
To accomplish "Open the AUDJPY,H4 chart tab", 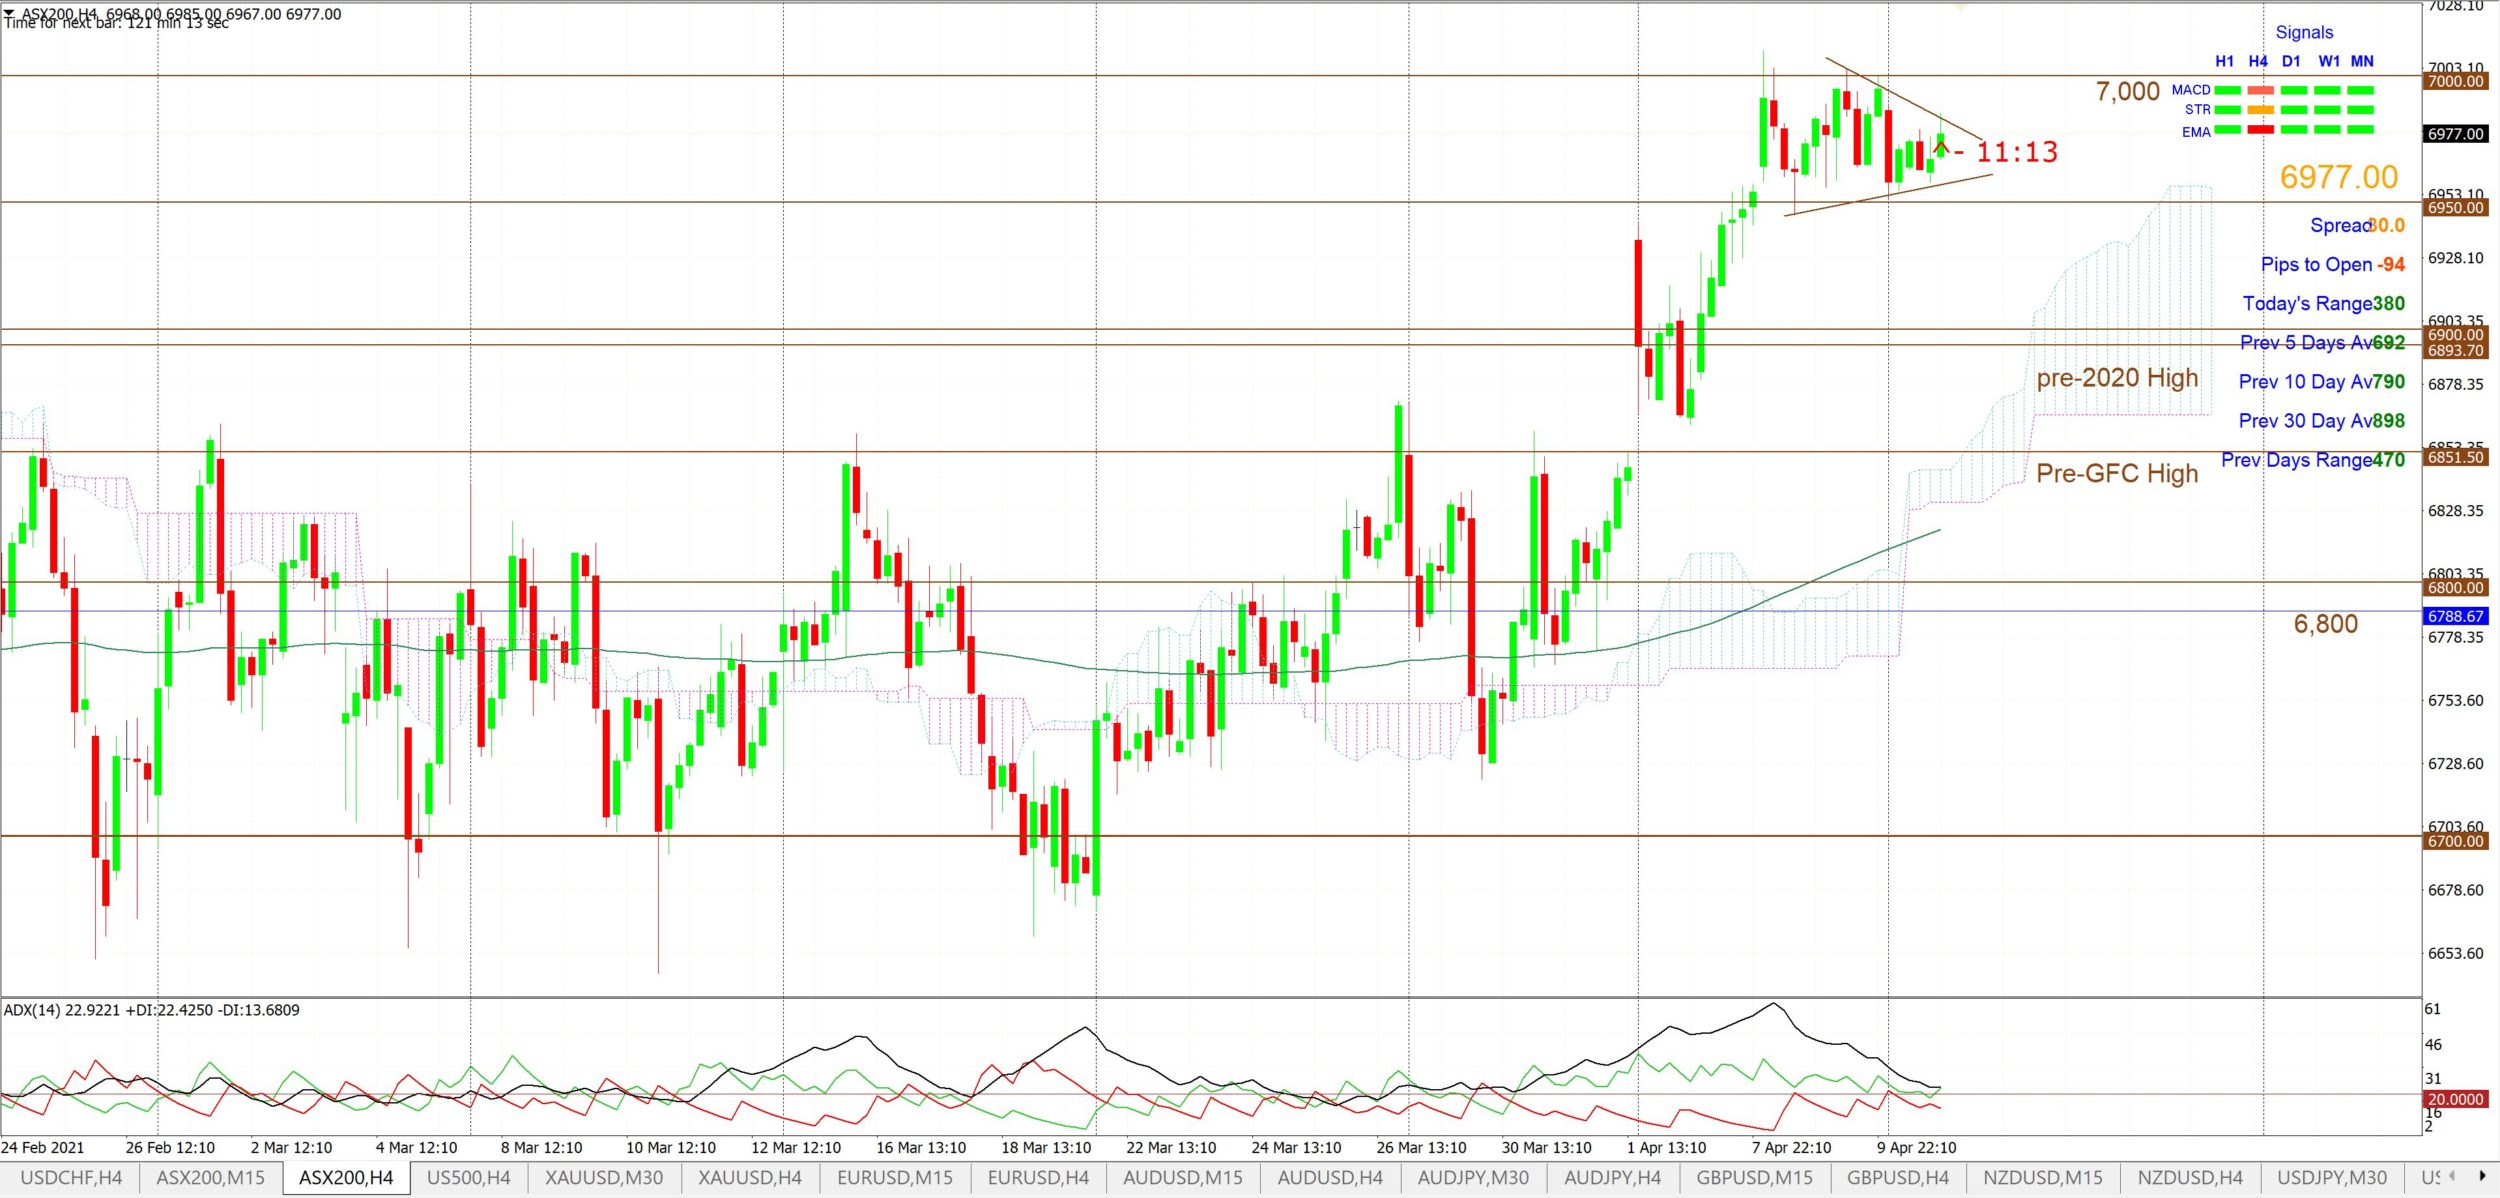I will [x=1612, y=1177].
